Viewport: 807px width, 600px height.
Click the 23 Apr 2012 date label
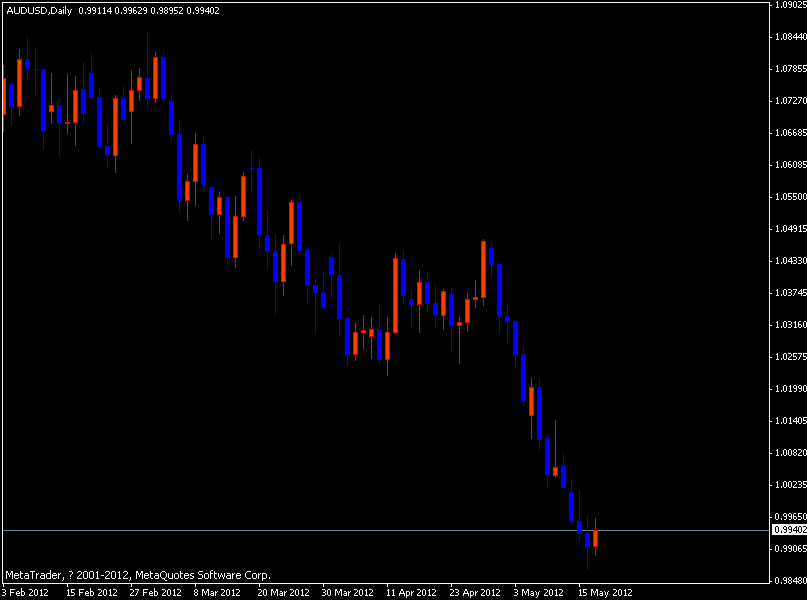click(x=475, y=592)
